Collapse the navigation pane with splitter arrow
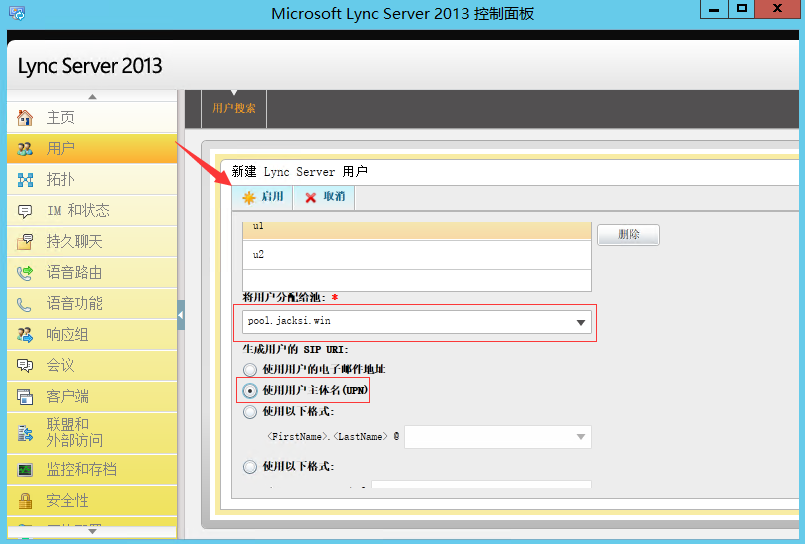The height and width of the screenshot is (544, 805). click(181, 315)
